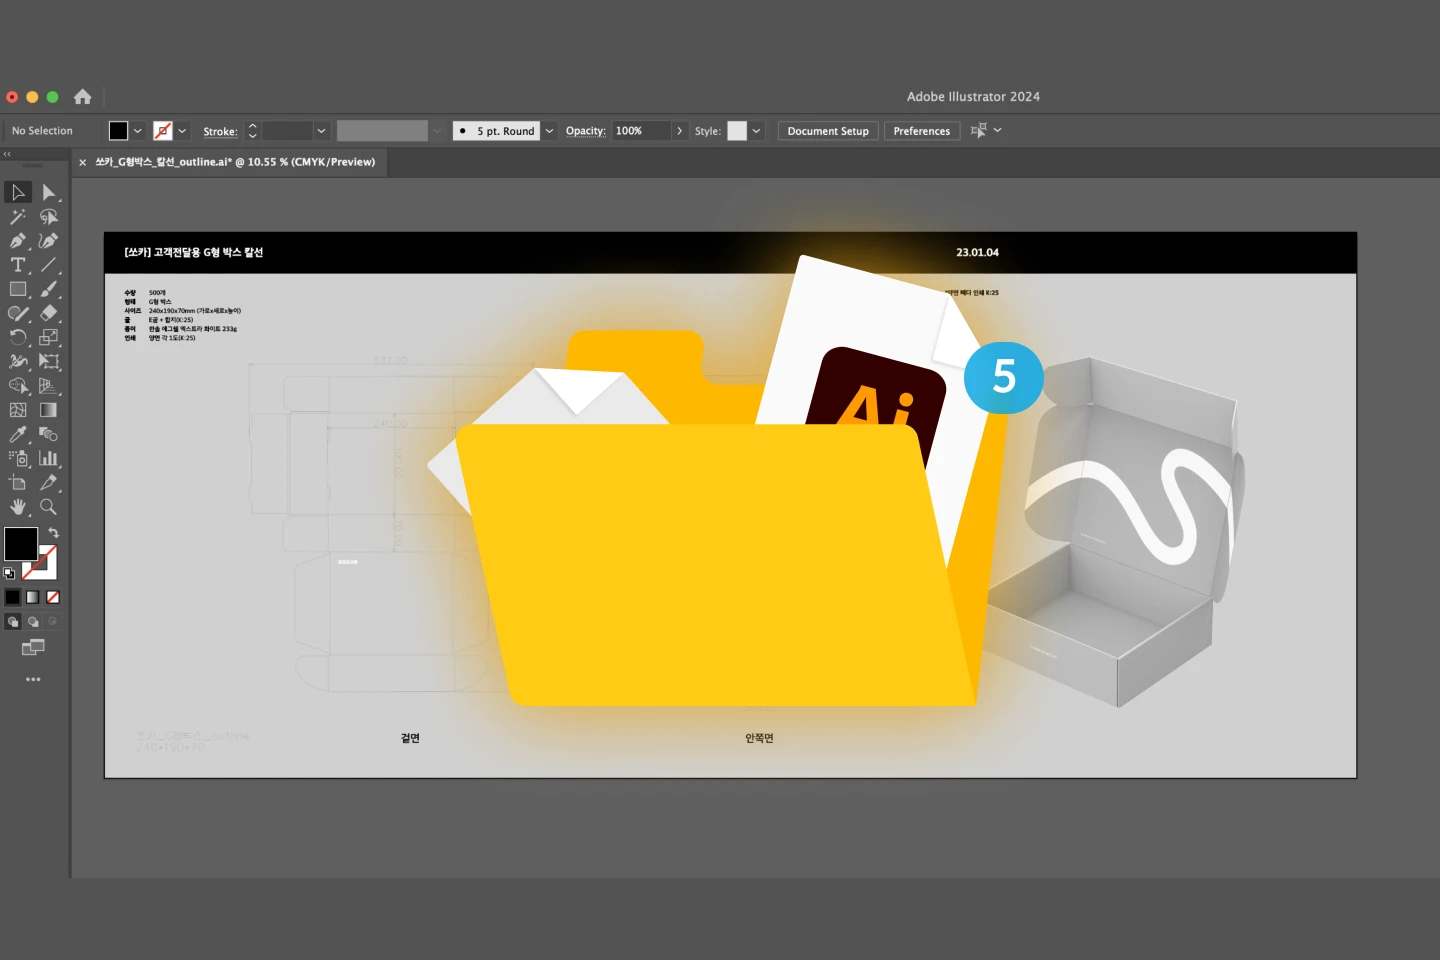The image size is (1440, 960).
Task: Select the Direct Selection tool
Action: click(49, 192)
